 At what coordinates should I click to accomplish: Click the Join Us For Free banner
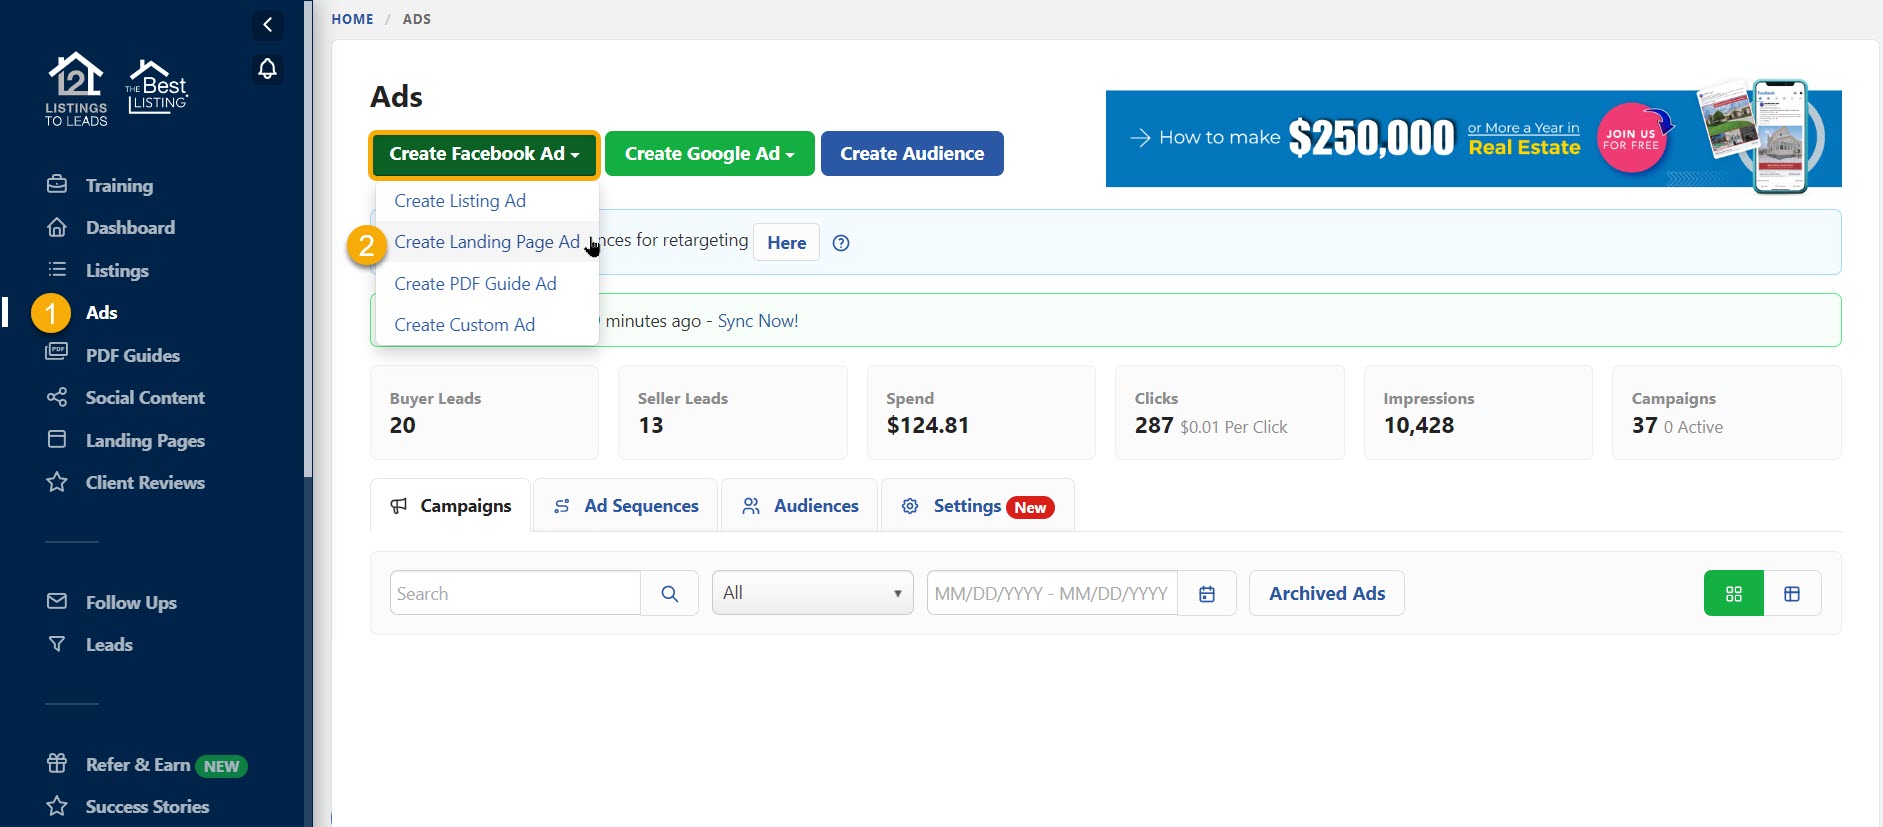pos(1474,138)
